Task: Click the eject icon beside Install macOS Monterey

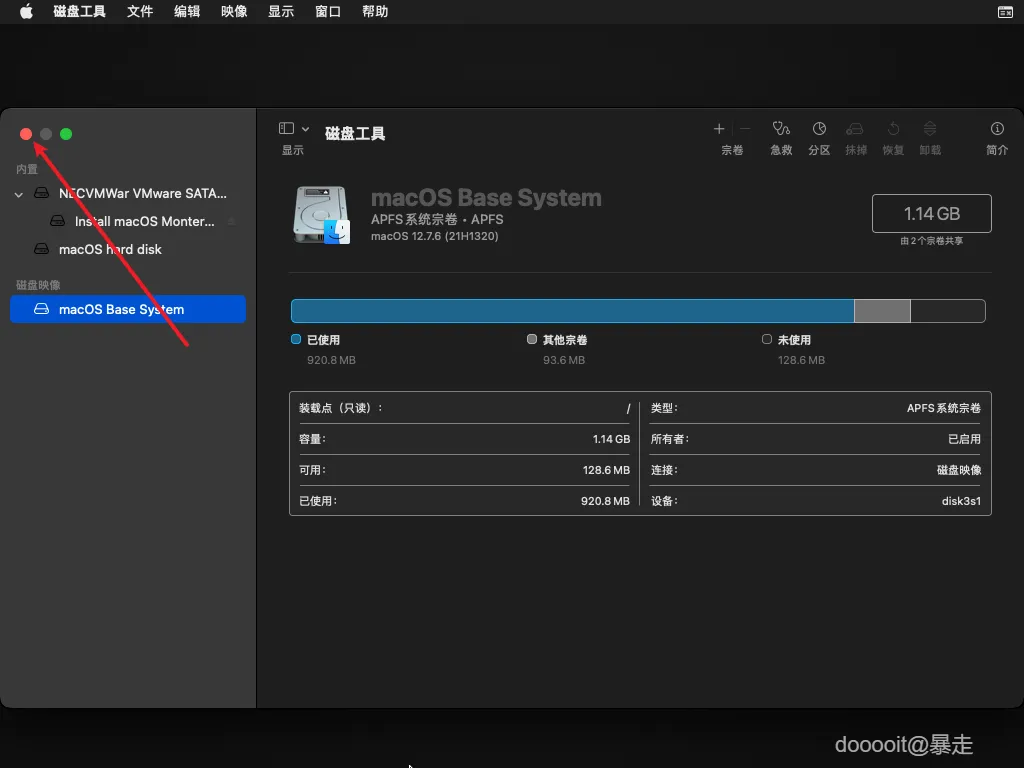Action: pyautogui.click(x=231, y=221)
